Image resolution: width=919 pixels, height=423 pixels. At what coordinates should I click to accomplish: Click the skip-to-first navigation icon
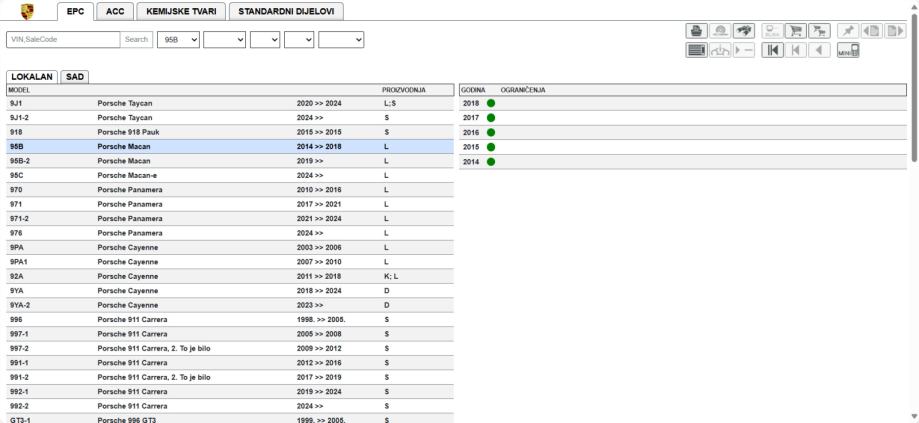772,50
